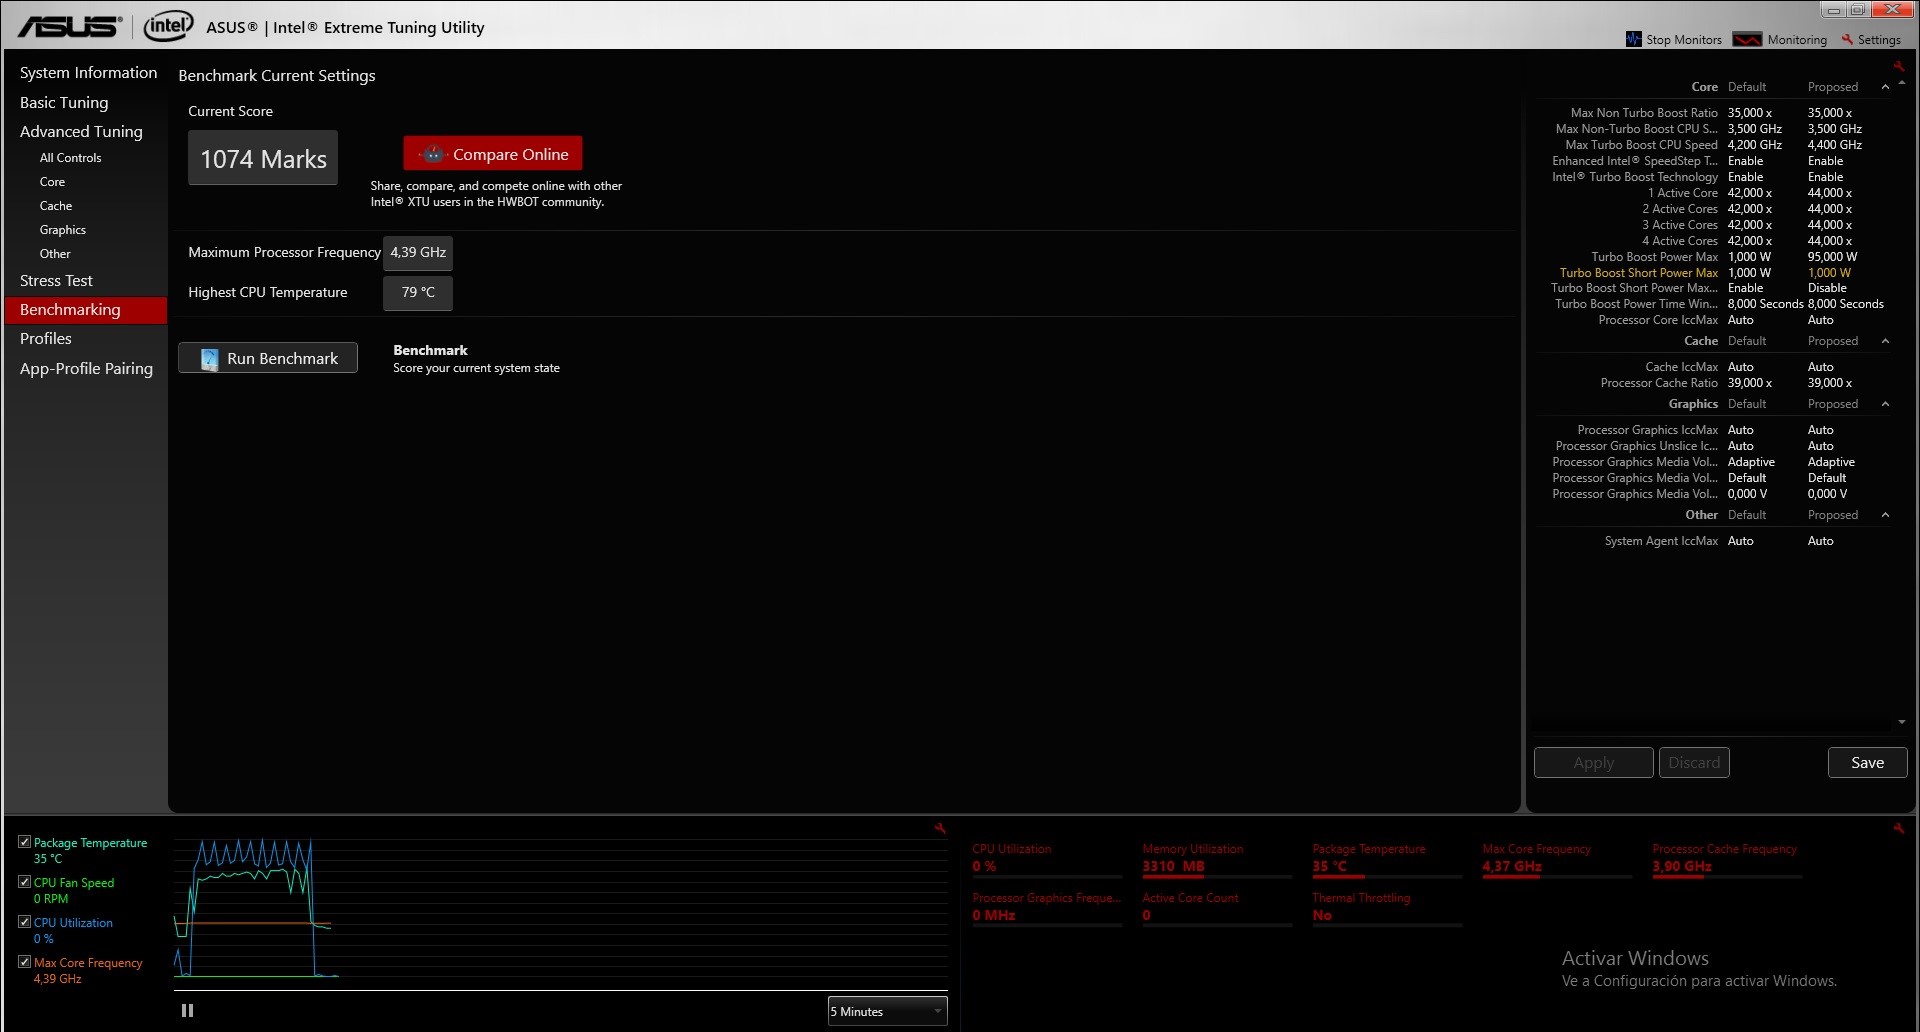The width and height of the screenshot is (1920, 1032).
Task: Uncheck CPU Utilization monitor
Action: pos(25,922)
